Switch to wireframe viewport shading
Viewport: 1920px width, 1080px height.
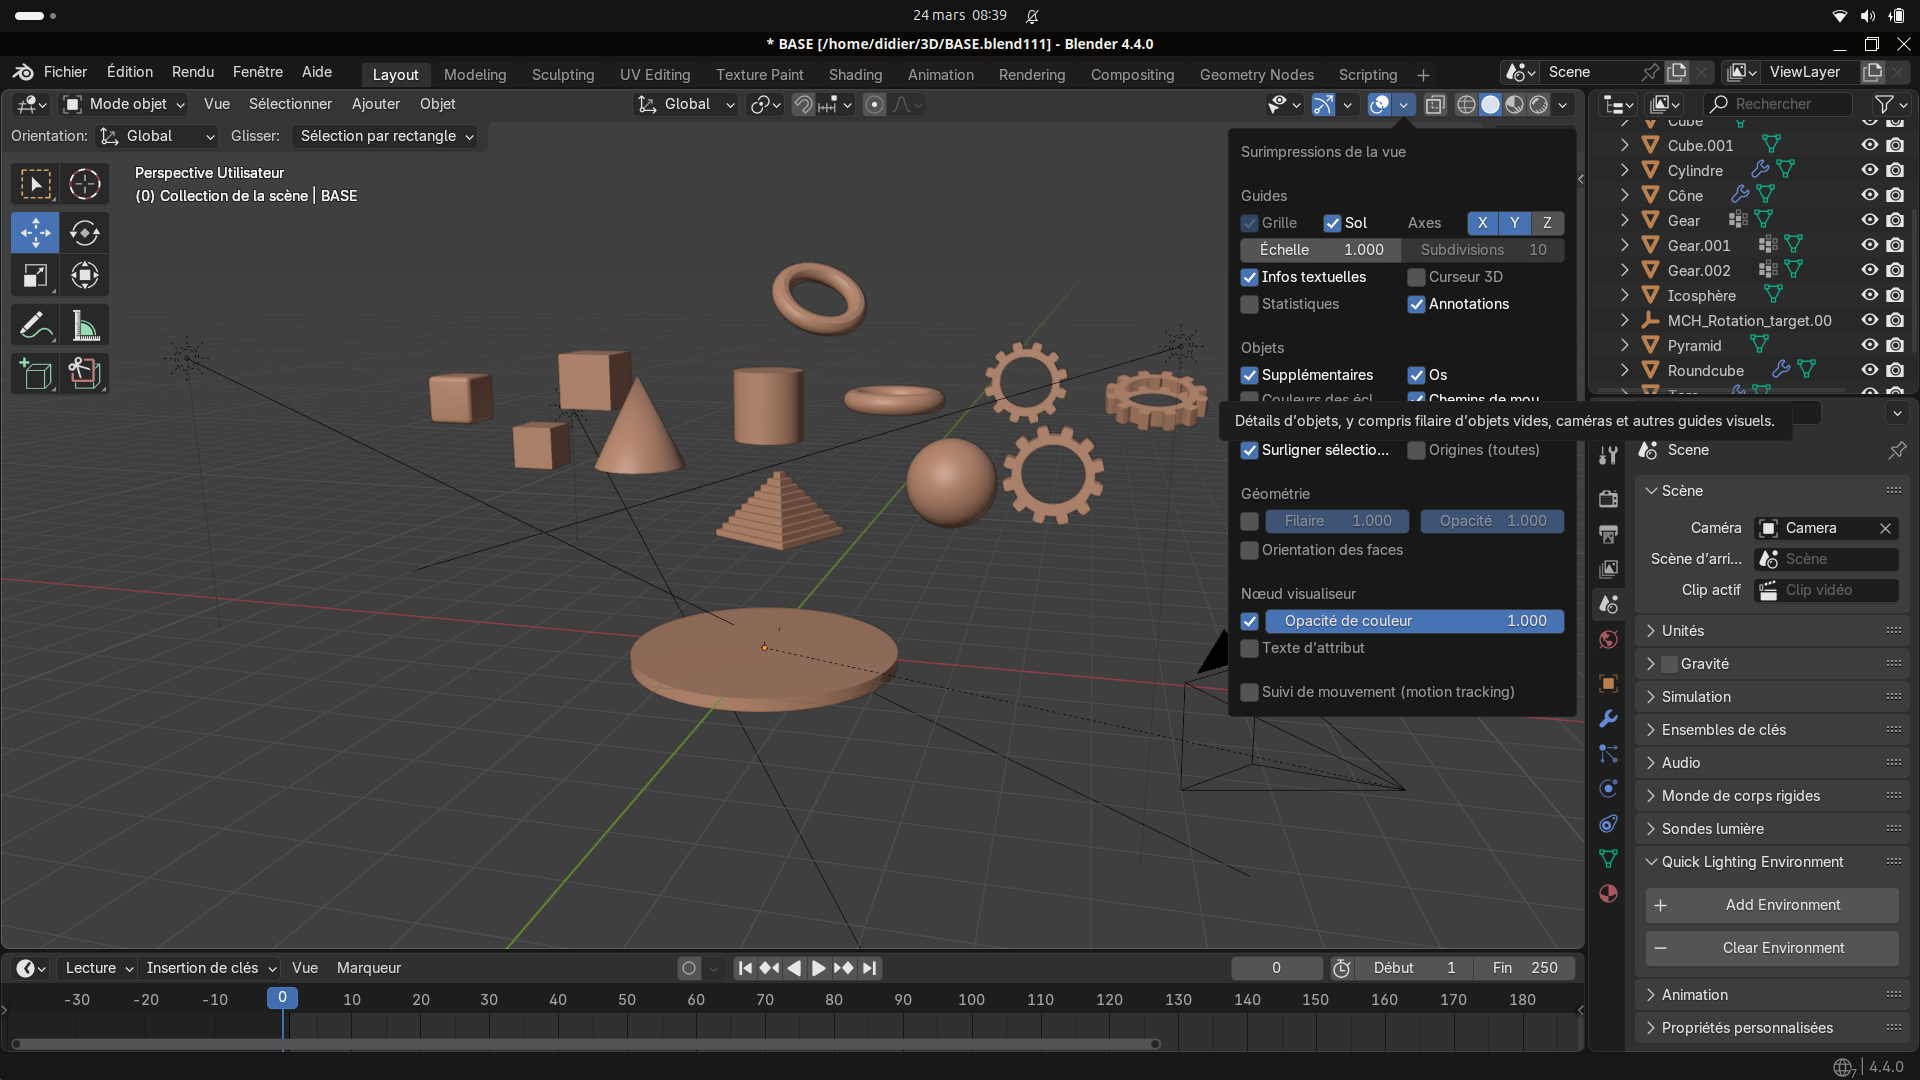[1466, 105]
